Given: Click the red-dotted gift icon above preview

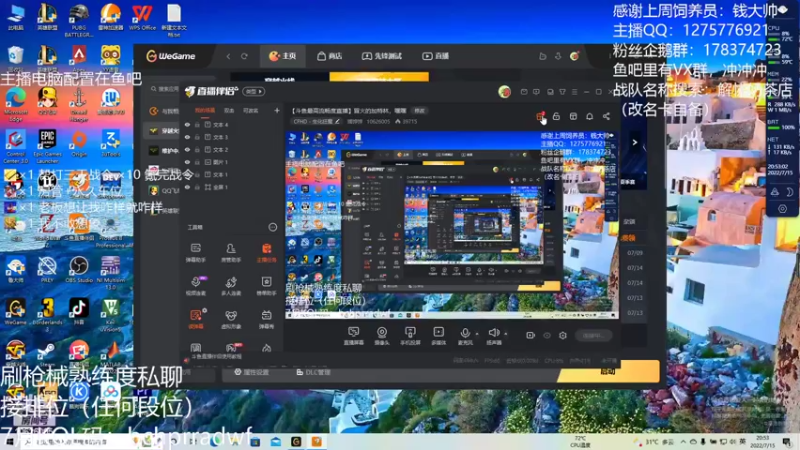Looking at the screenshot, I should [540, 116].
